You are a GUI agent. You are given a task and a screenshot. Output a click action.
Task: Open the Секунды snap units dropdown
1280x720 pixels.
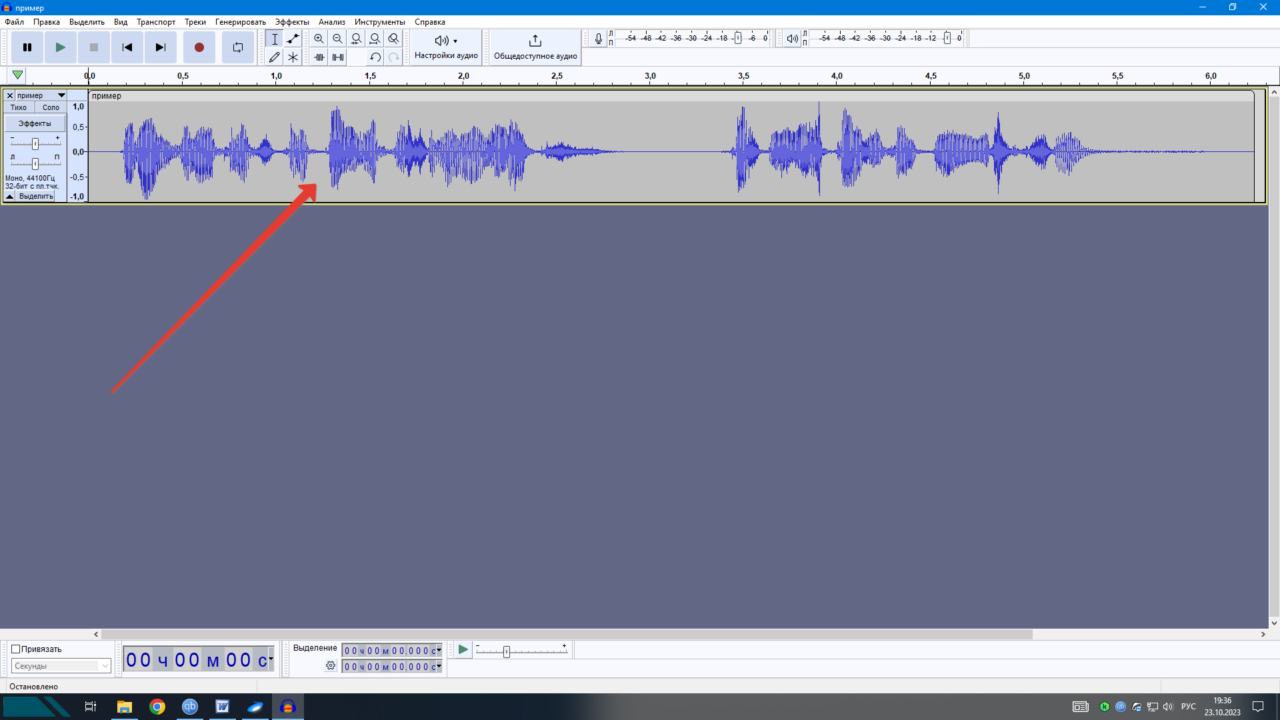coord(61,666)
